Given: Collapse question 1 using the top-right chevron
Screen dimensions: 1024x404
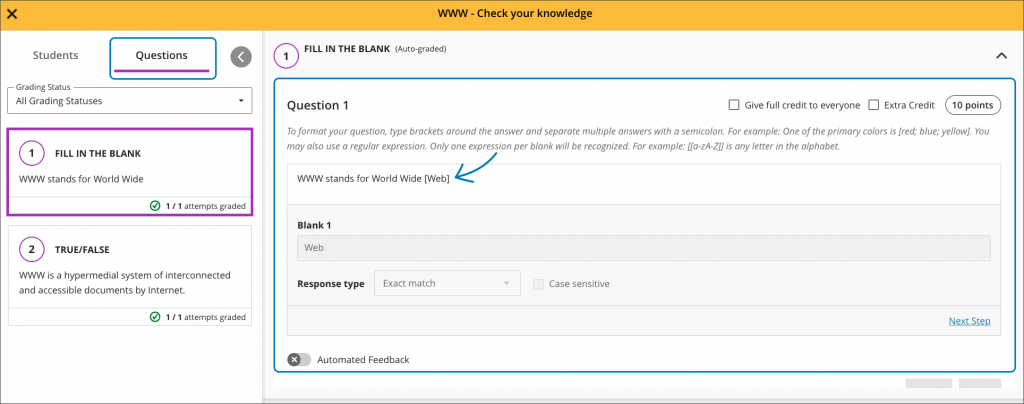Looking at the screenshot, I should [x=1000, y=56].
